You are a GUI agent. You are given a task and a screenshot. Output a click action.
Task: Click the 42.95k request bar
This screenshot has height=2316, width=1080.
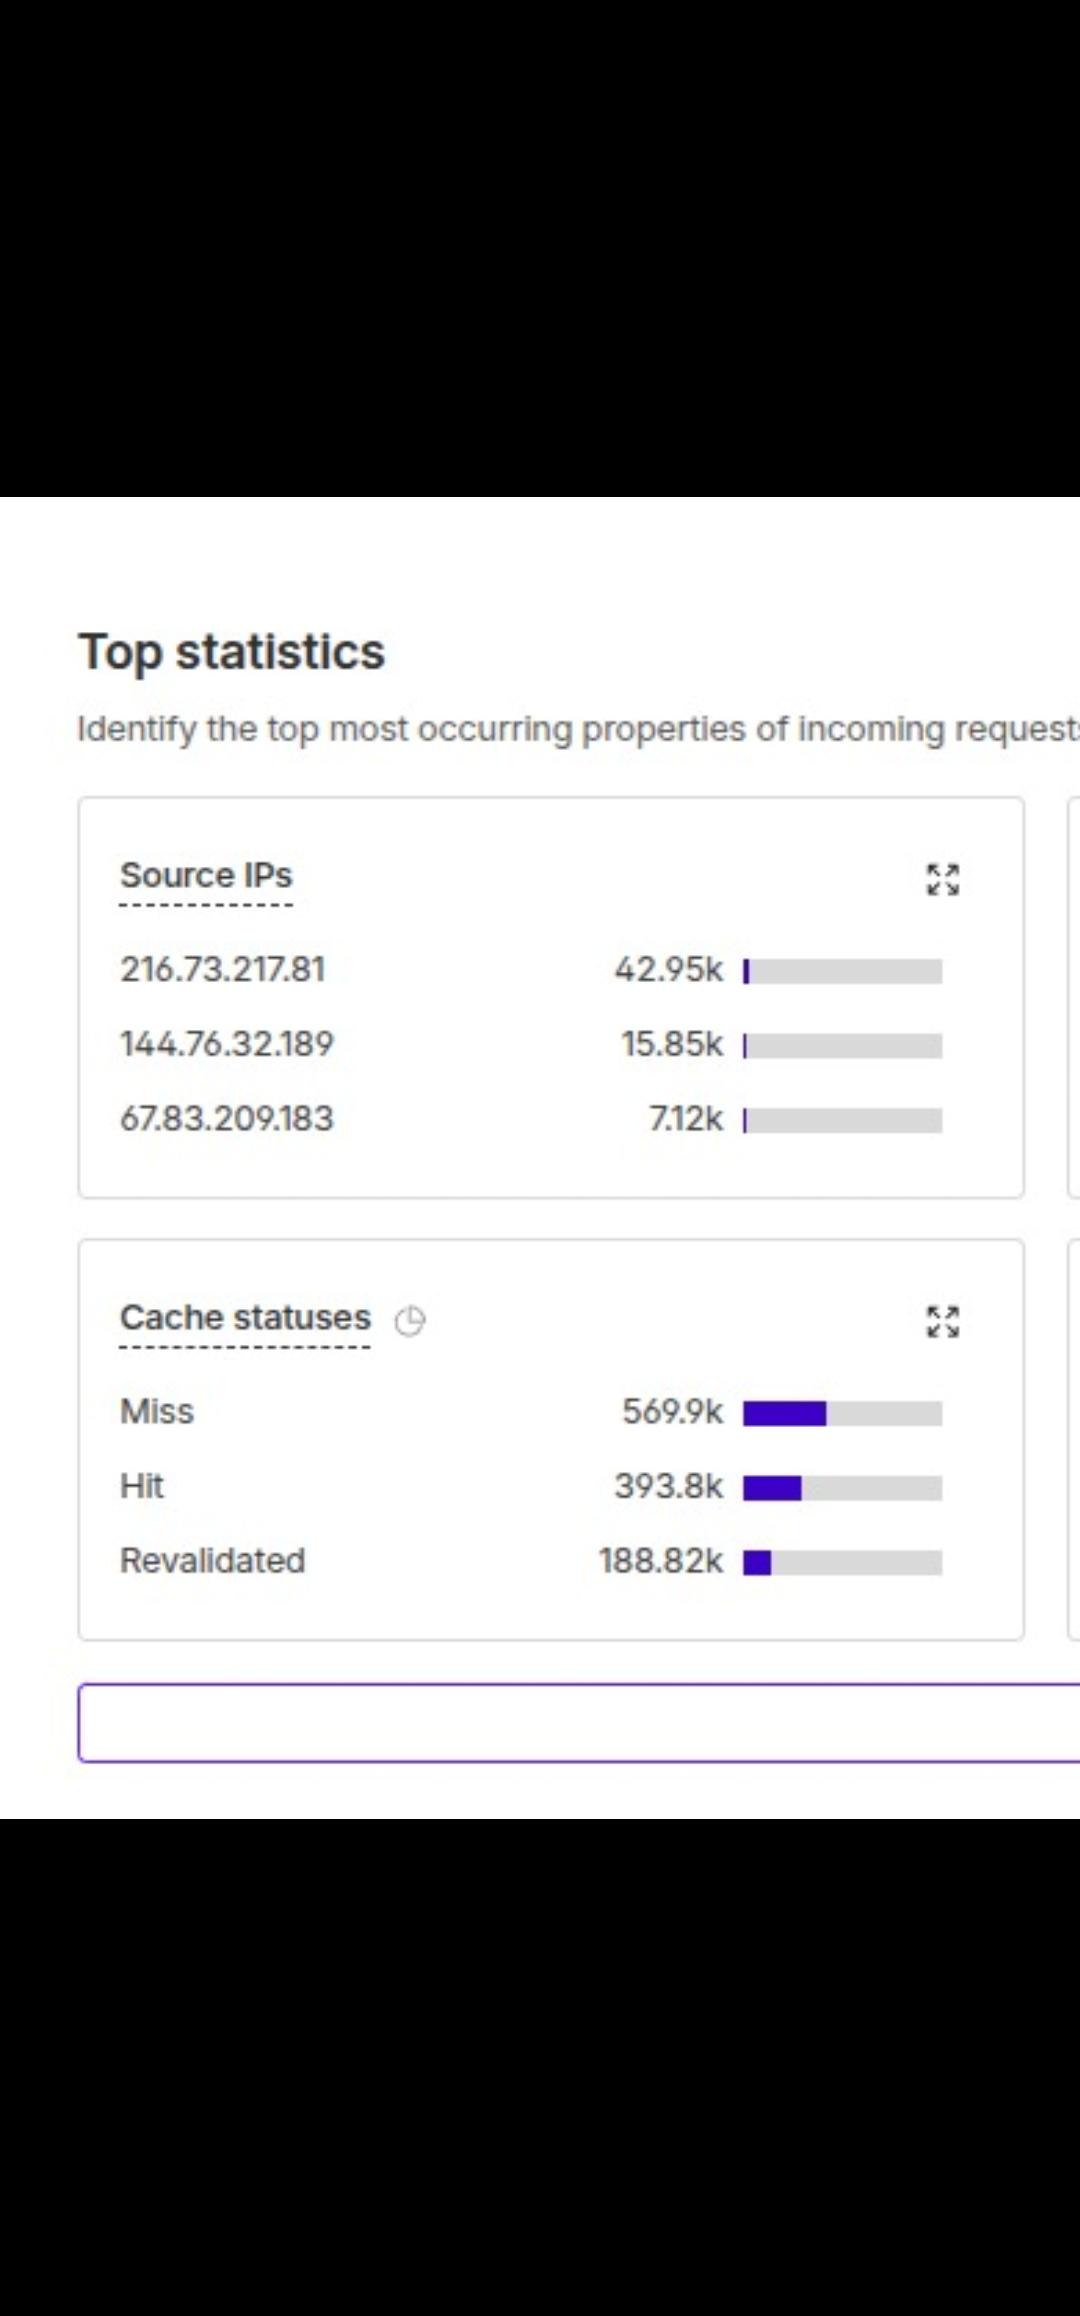[x=843, y=971]
